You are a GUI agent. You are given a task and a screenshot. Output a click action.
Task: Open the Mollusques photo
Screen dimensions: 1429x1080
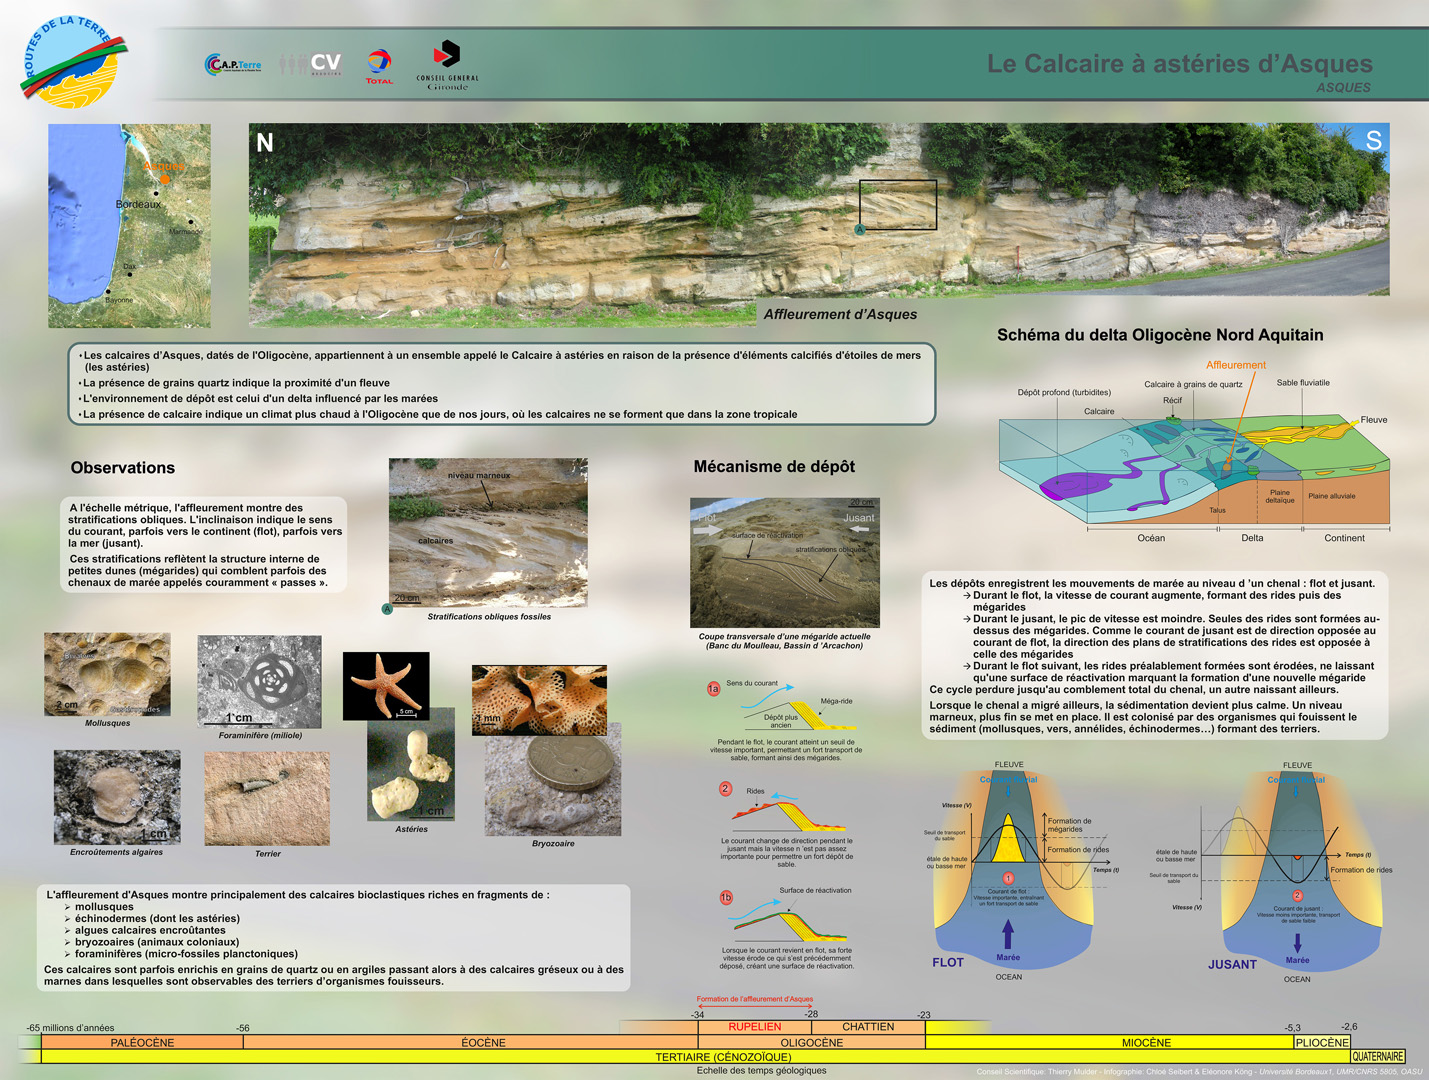tap(107, 674)
